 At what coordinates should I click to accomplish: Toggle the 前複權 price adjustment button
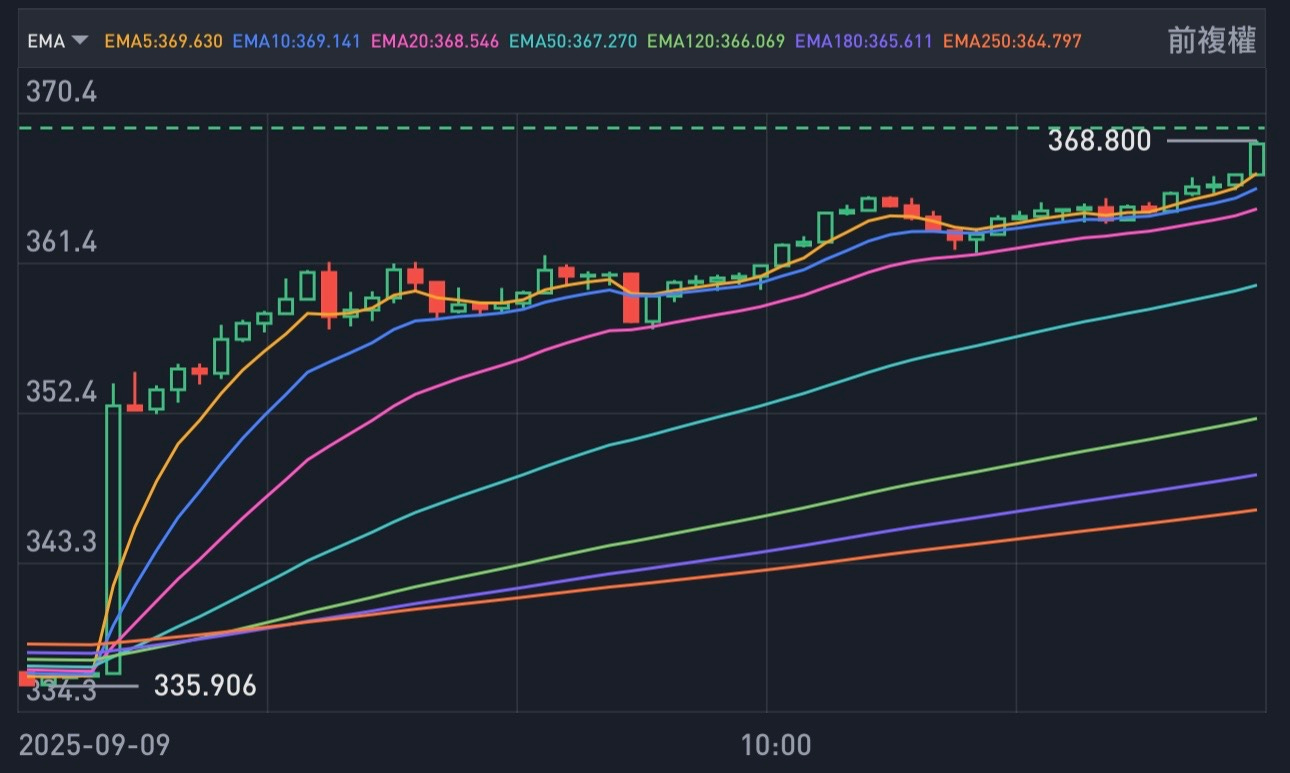1212,41
